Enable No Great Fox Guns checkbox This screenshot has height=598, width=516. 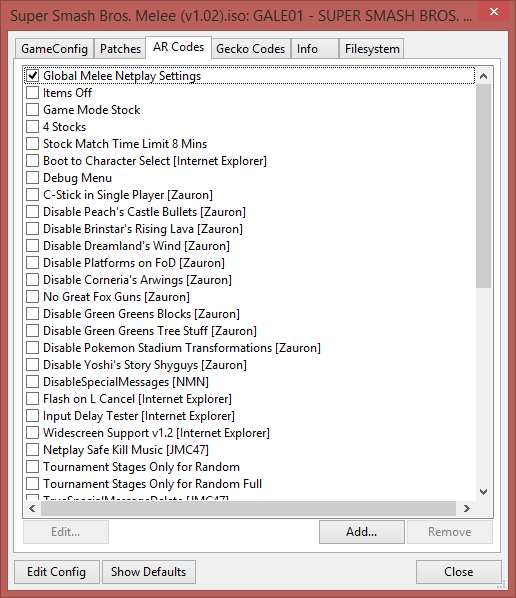32,296
